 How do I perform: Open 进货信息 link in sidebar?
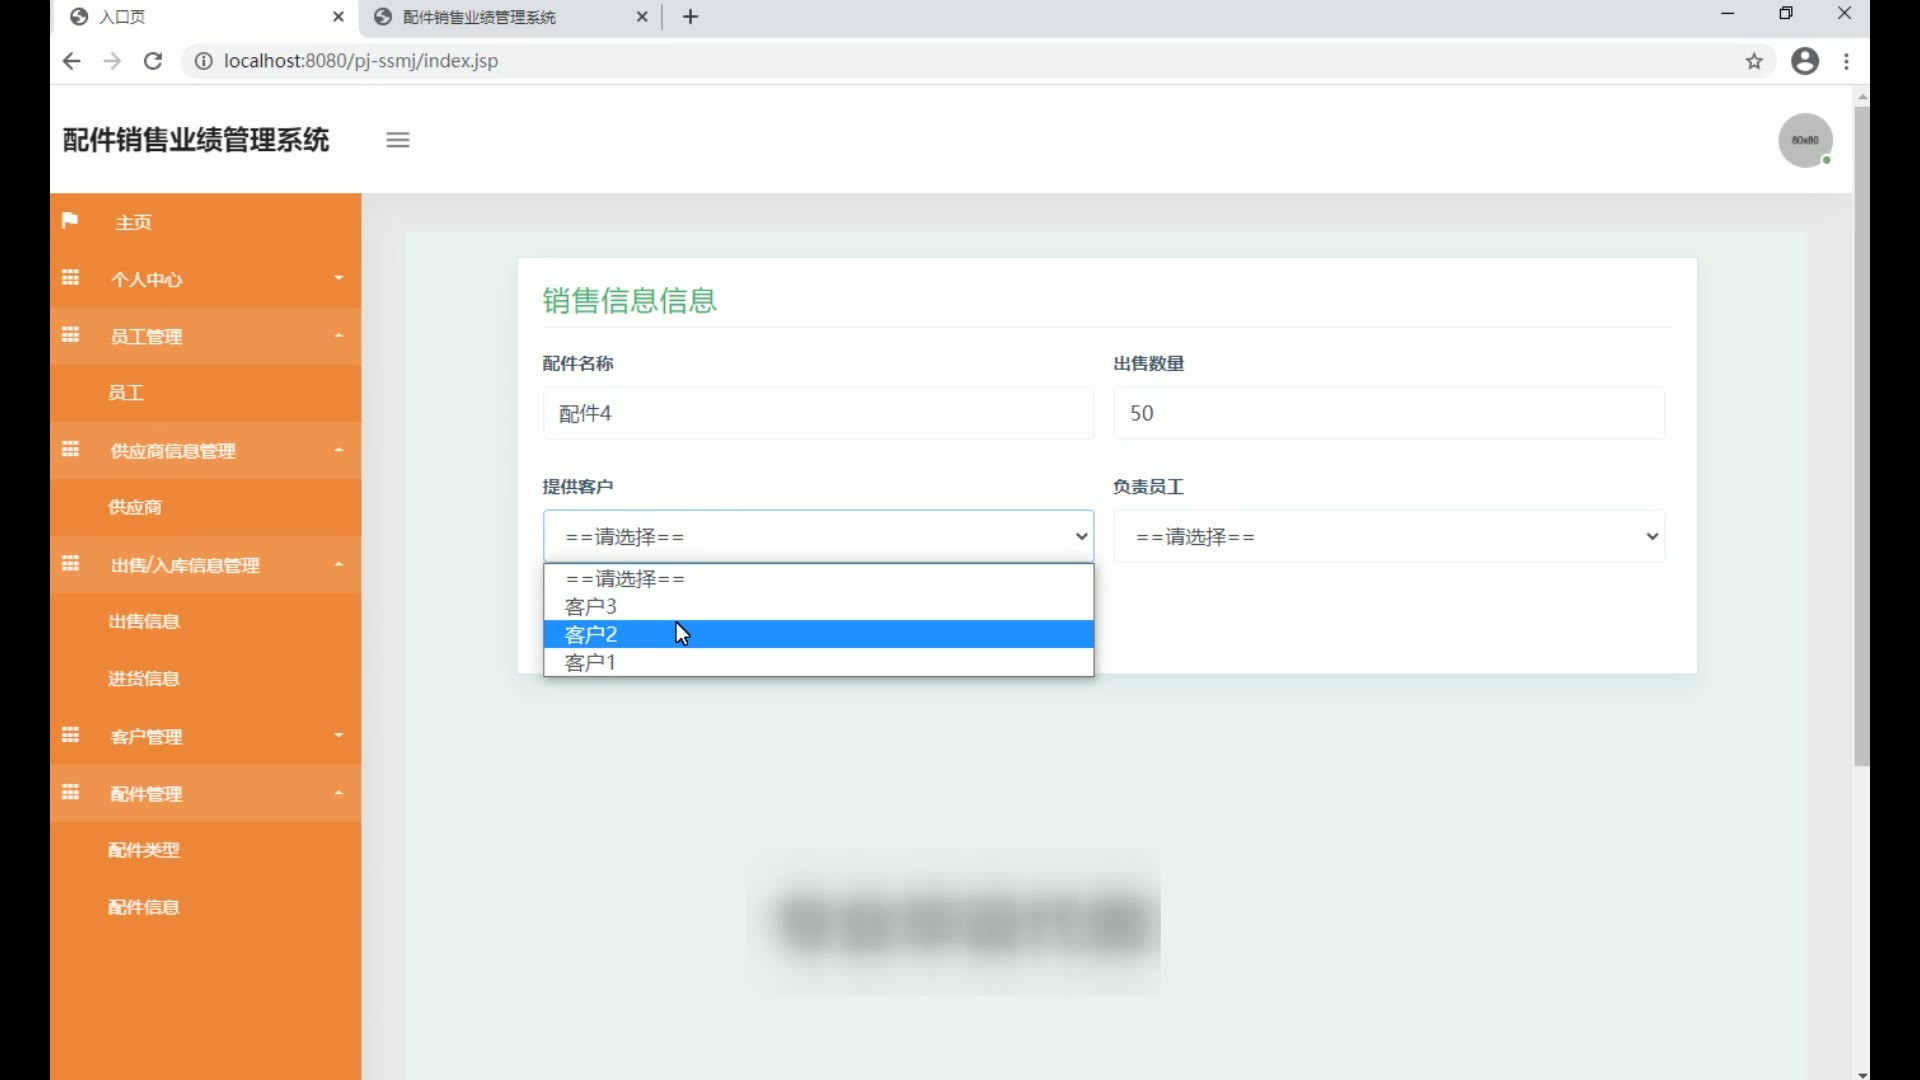pos(144,679)
